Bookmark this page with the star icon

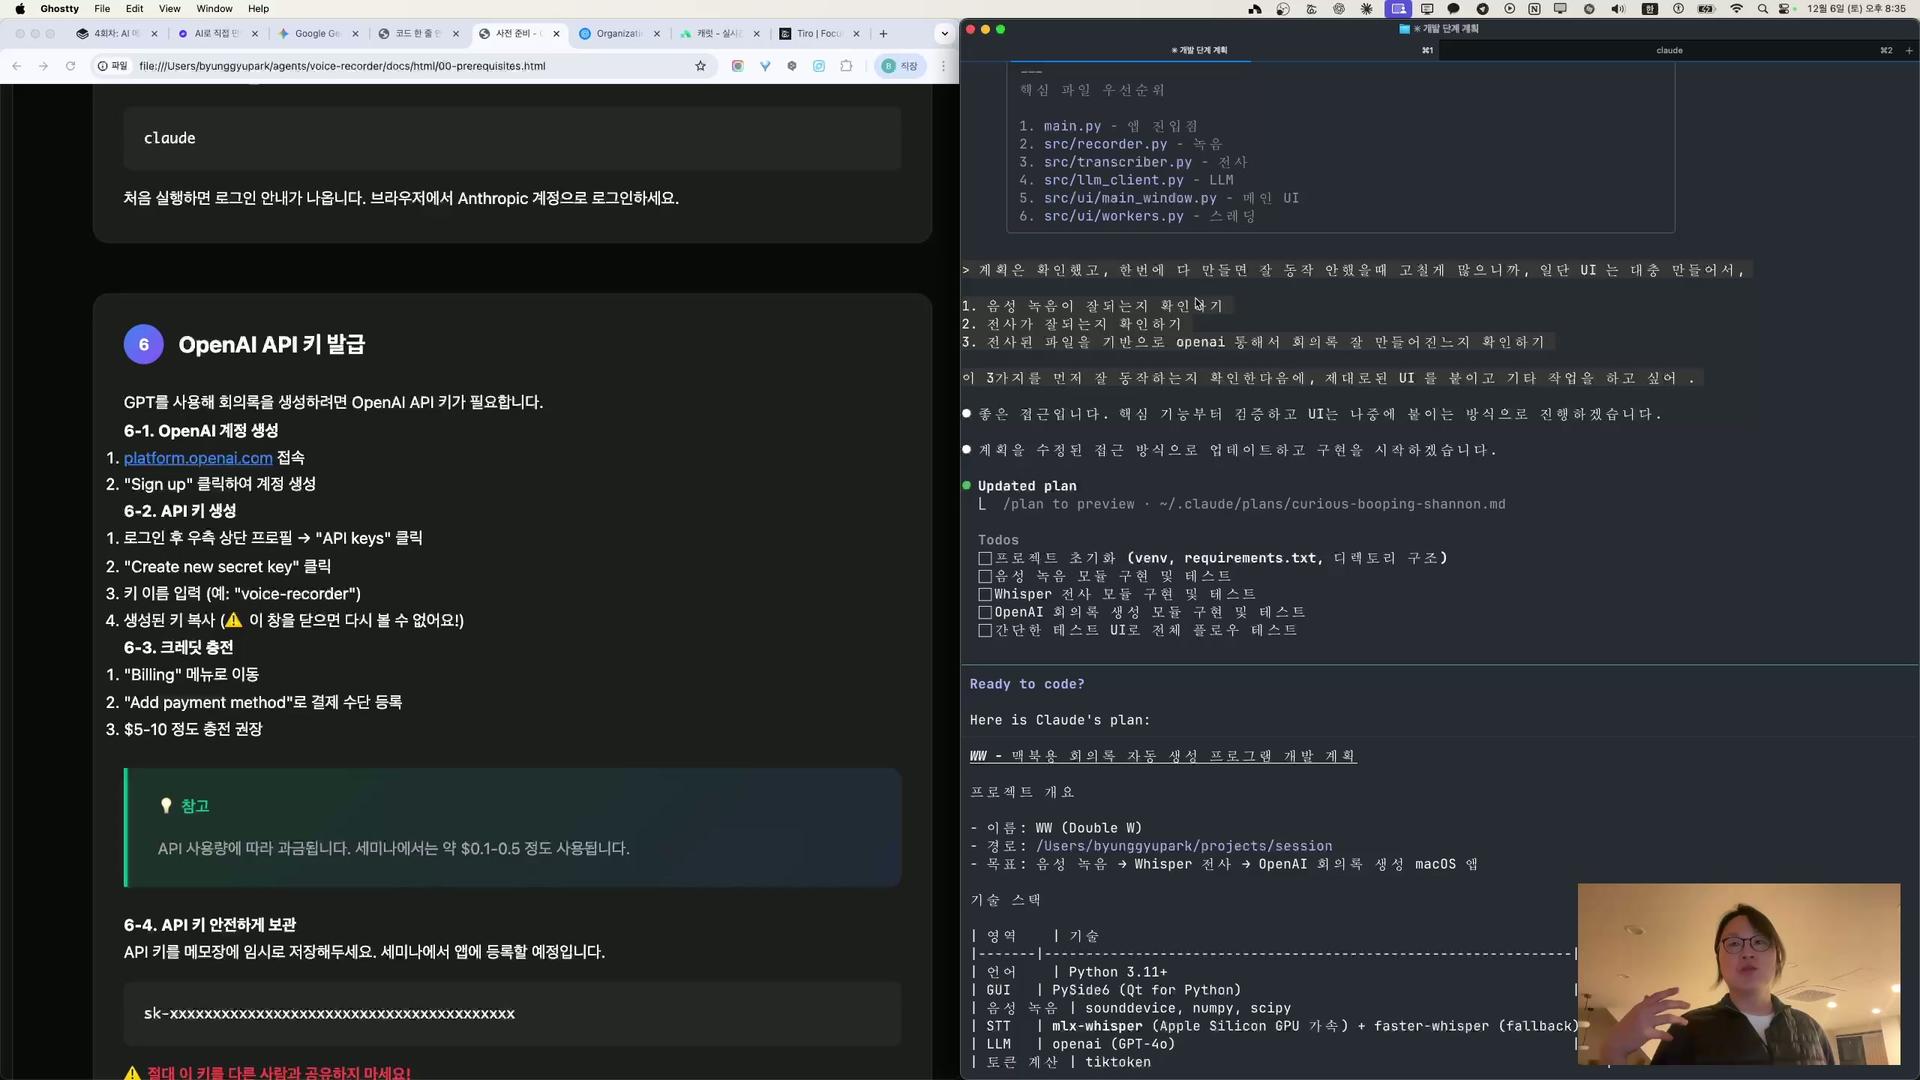pos(700,66)
